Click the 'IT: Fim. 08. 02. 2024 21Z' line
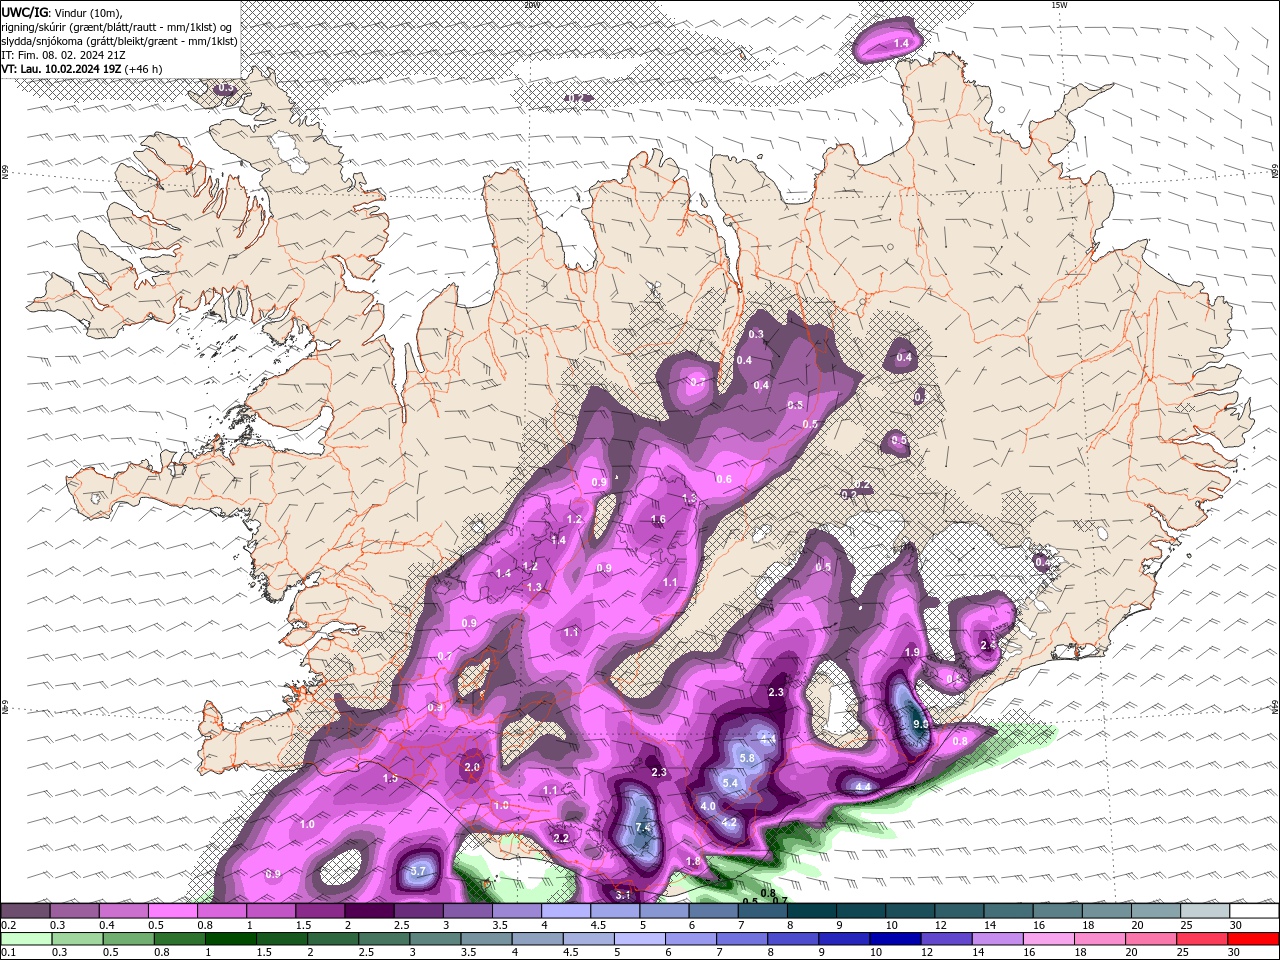The image size is (1280, 960). (64, 55)
